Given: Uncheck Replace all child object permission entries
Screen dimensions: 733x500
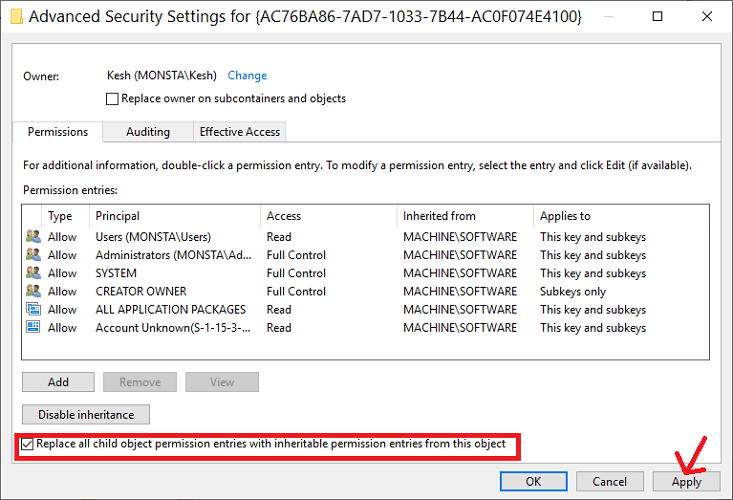Looking at the screenshot, I should point(28,444).
